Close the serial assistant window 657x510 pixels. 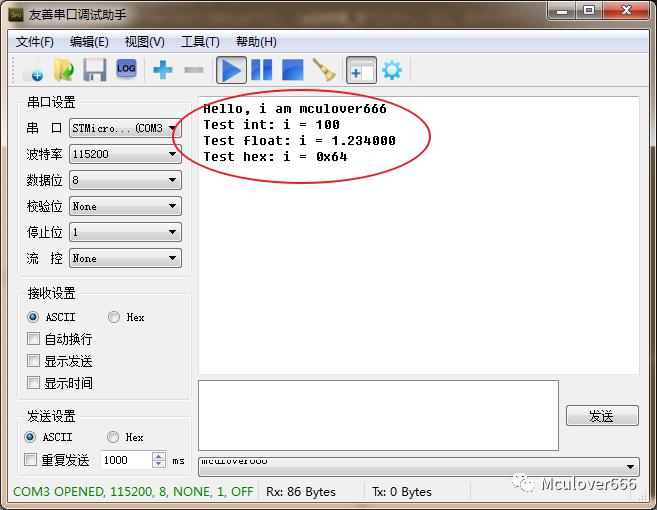pos(626,10)
